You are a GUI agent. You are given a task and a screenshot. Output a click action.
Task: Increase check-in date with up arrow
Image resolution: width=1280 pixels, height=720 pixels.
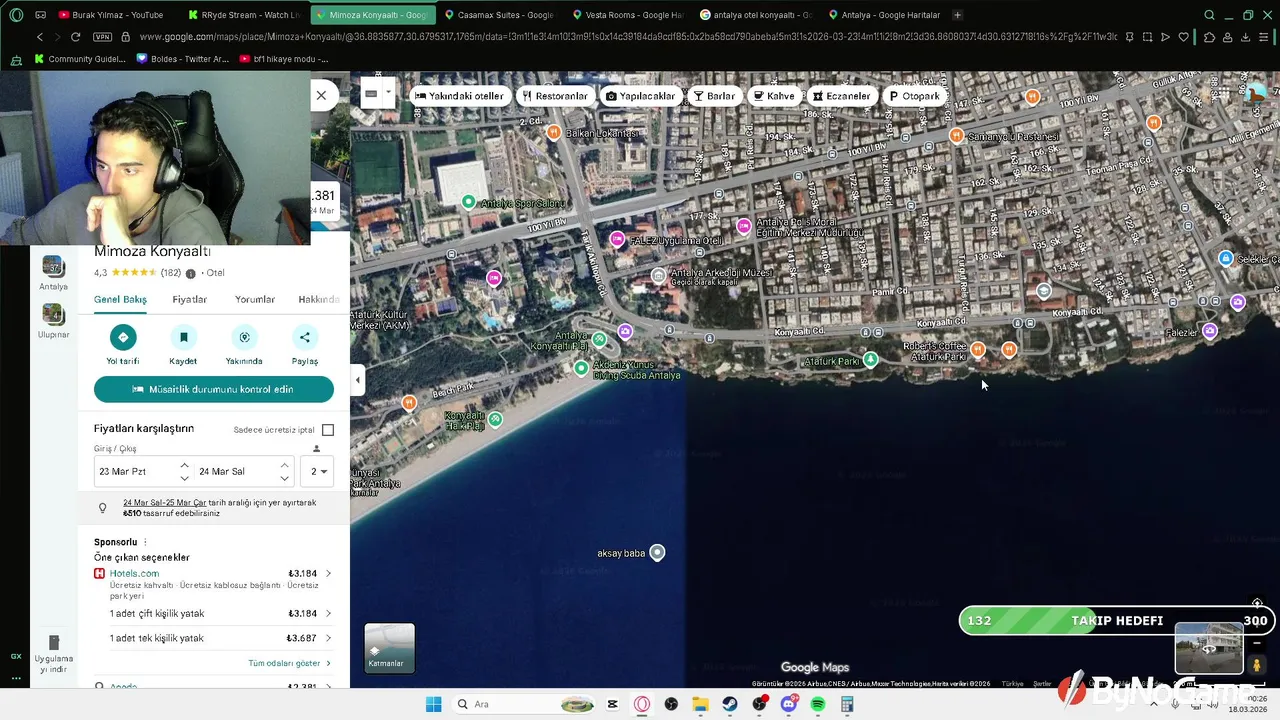coord(184,465)
